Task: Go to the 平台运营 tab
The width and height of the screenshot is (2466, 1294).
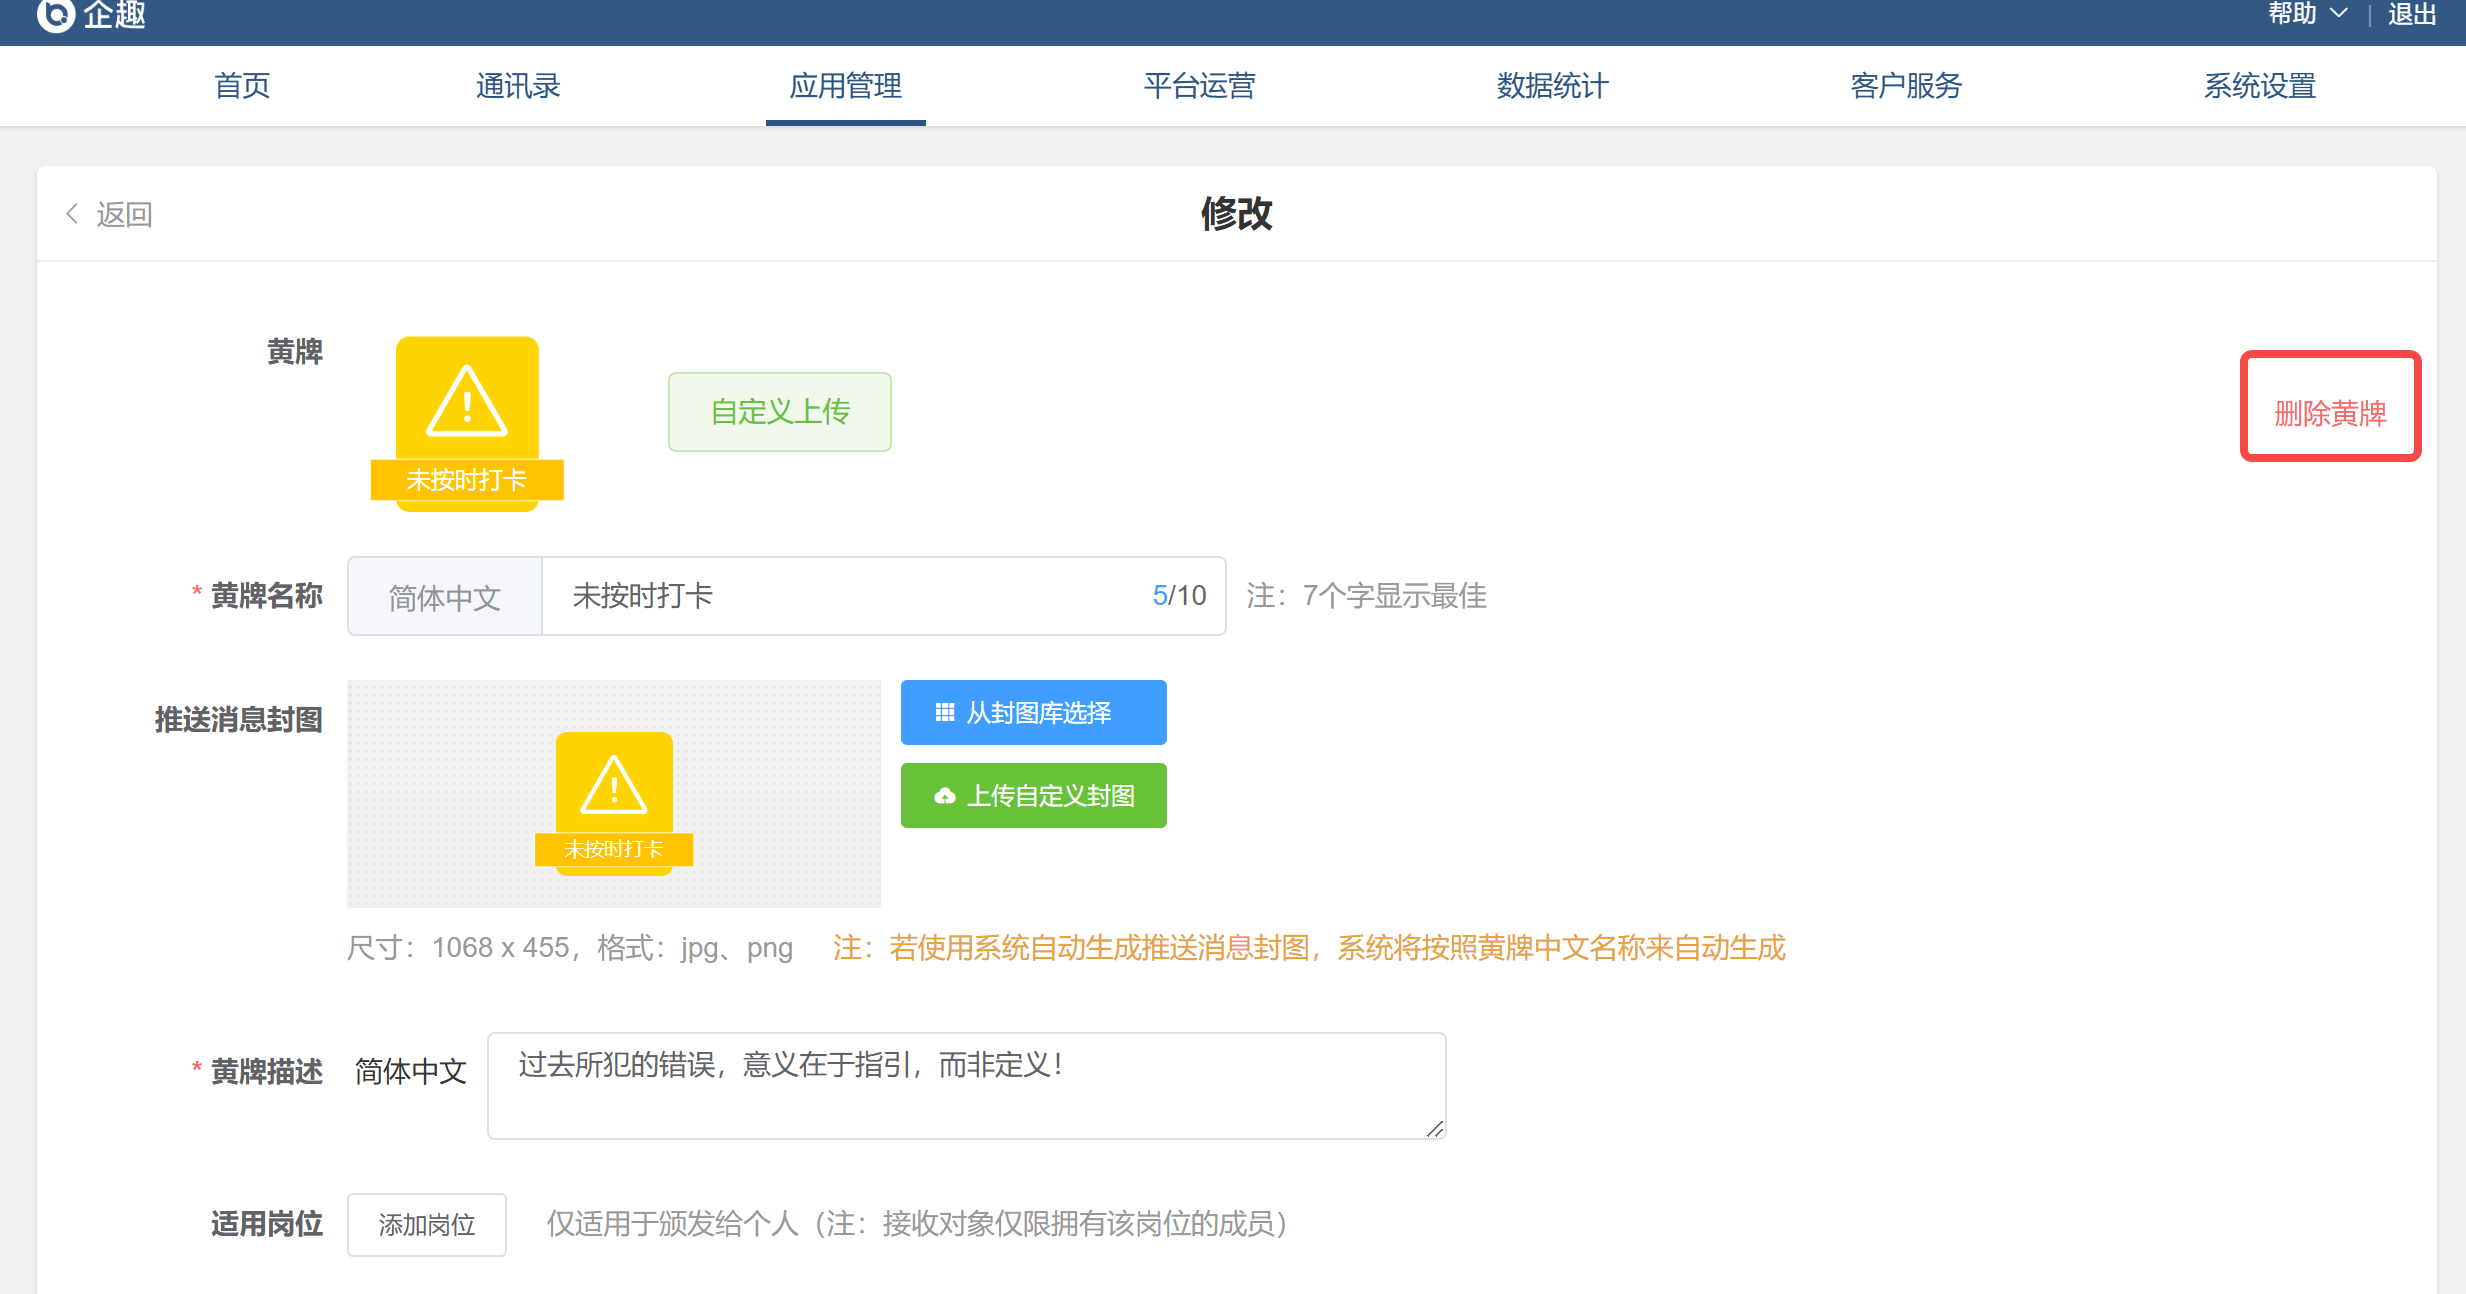Action: coord(1199,86)
